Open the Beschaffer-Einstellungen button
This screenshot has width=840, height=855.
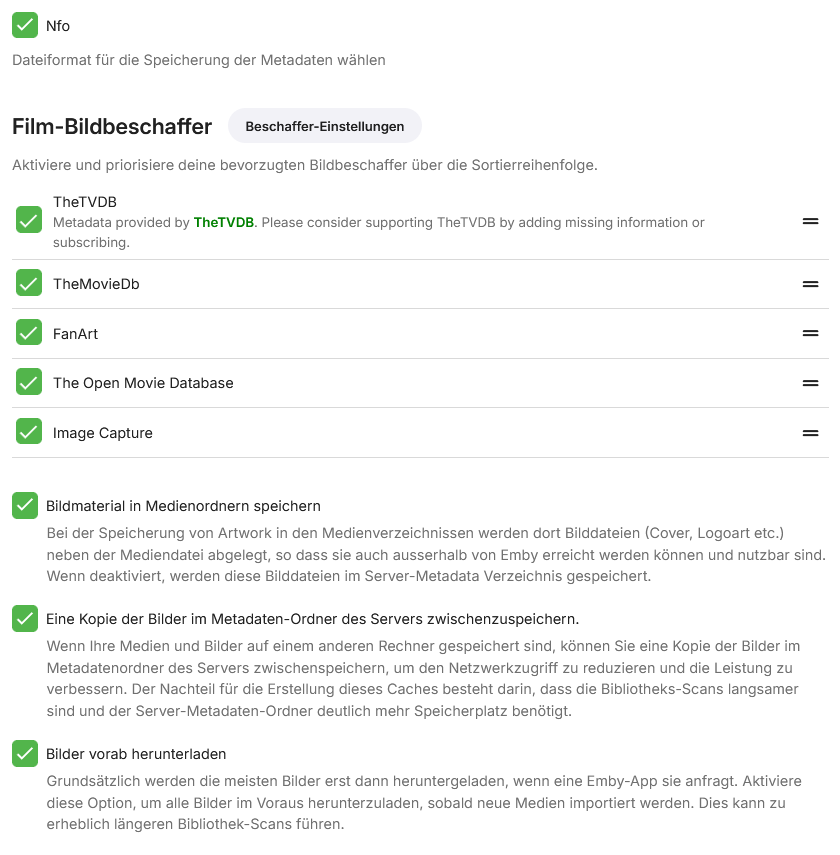pyautogui.click(x=325, y=126)
